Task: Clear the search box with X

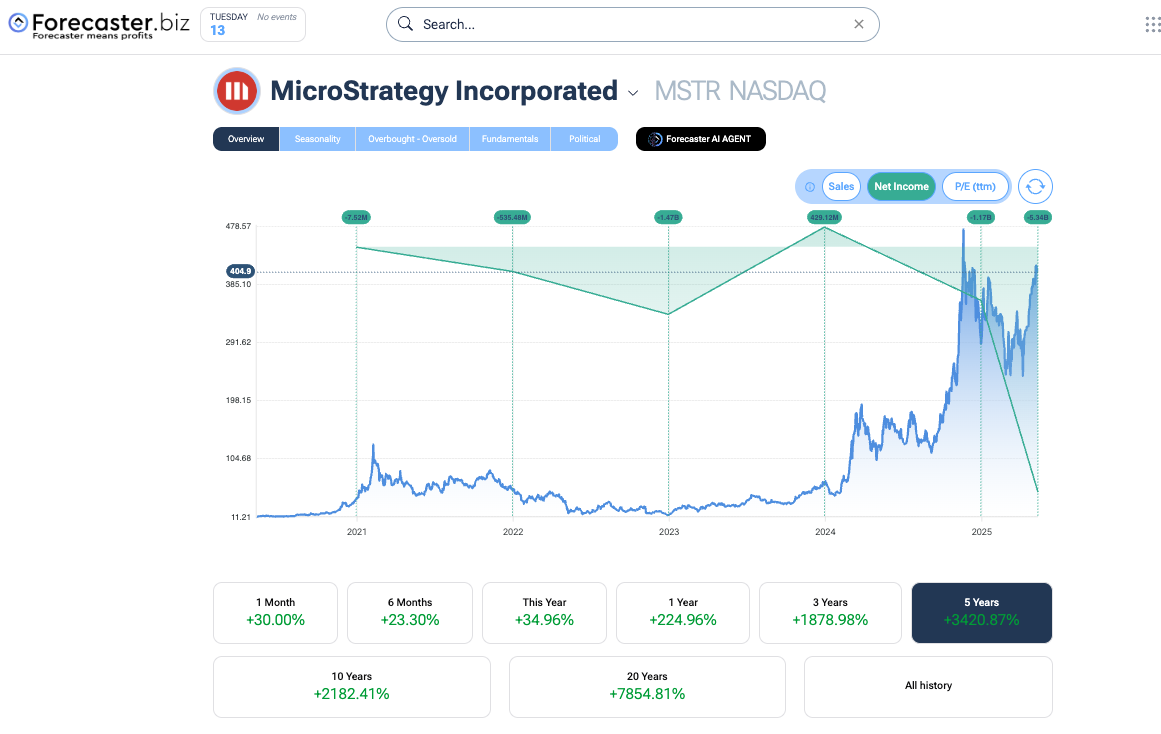Action: pos(858,25)
